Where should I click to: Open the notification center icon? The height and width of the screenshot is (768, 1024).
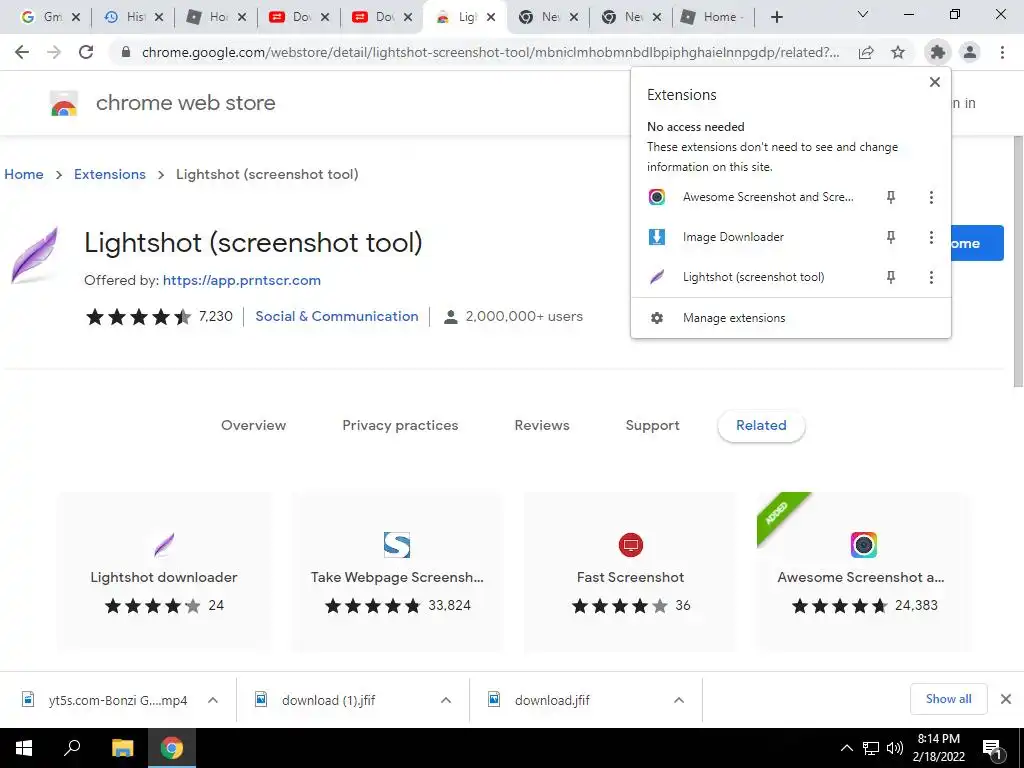point(993,748)
